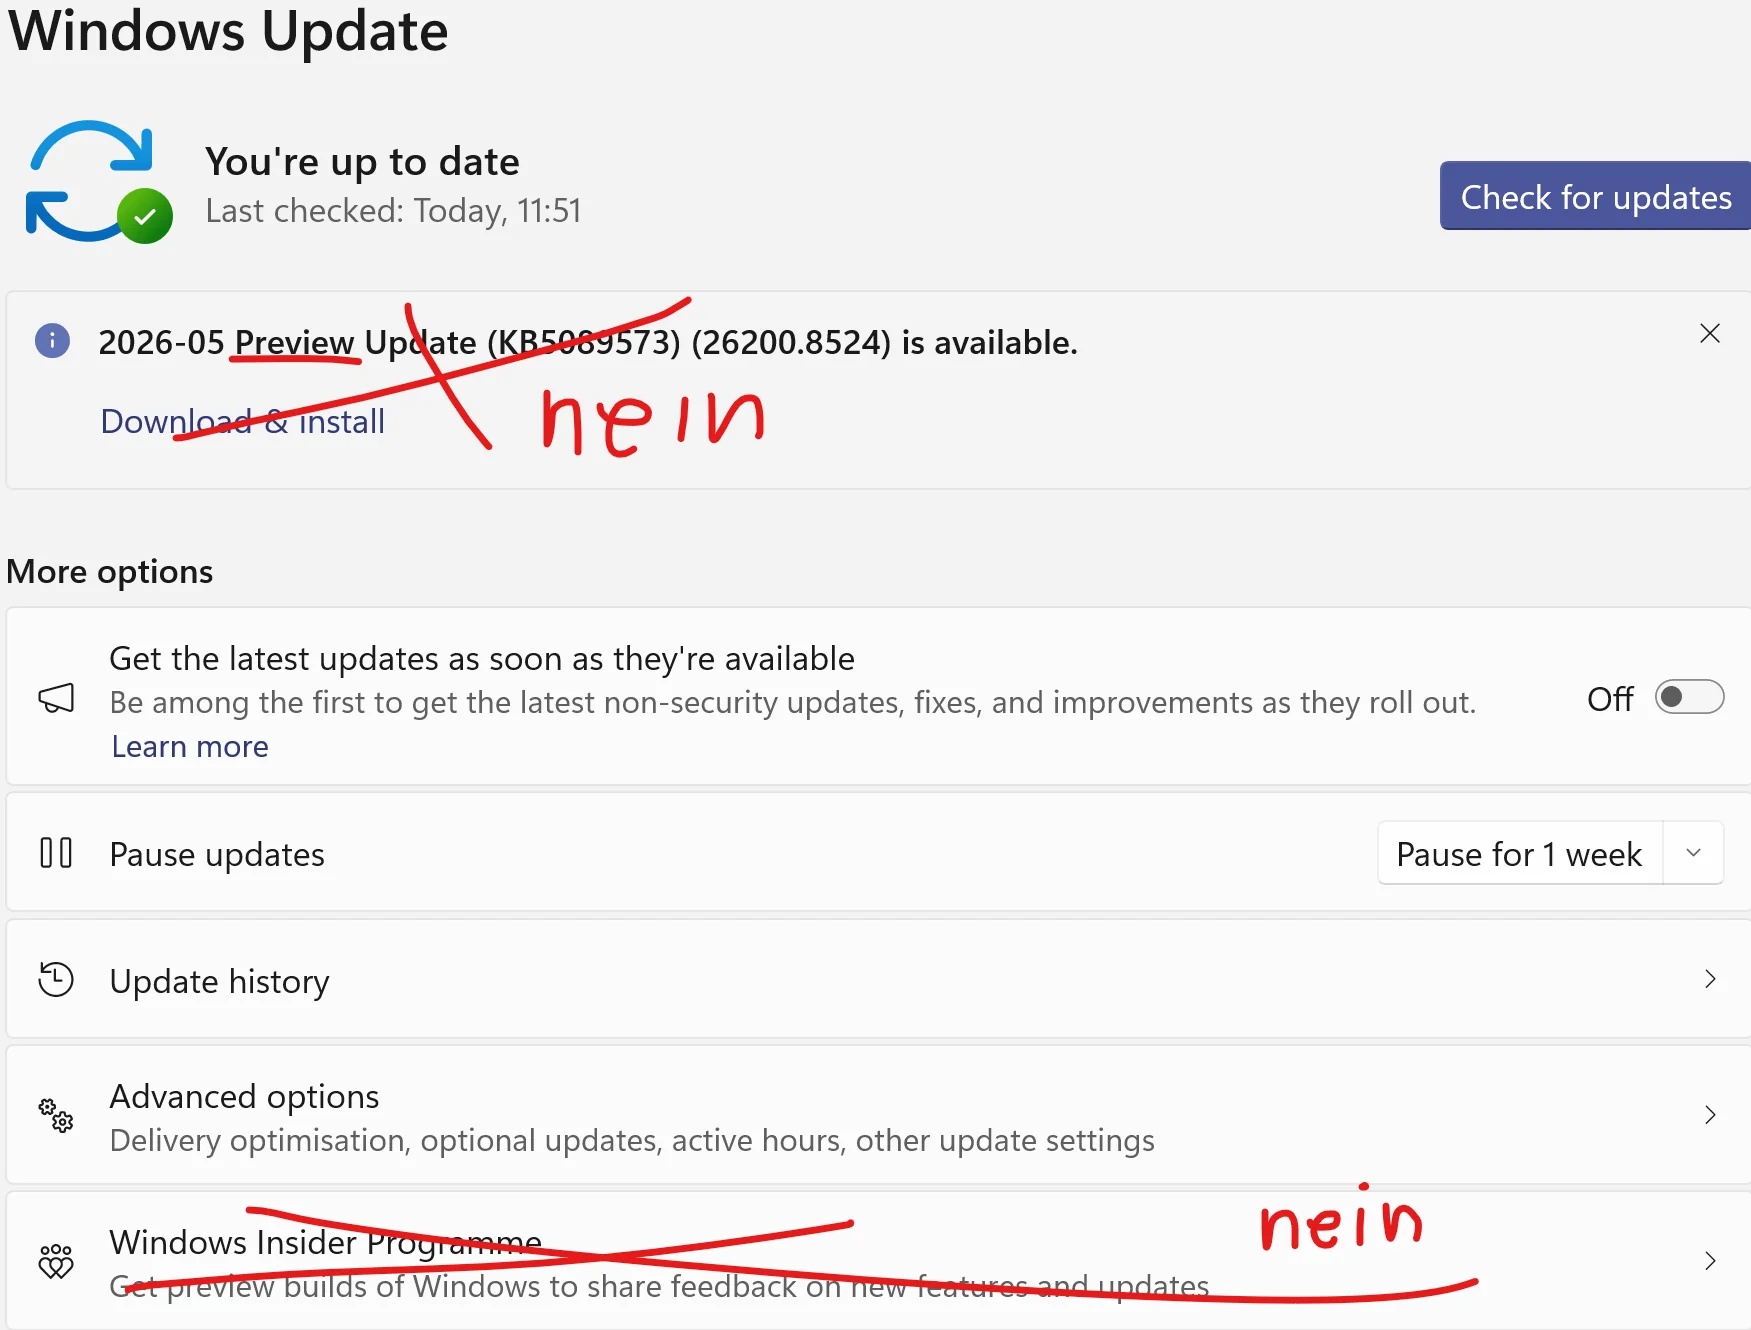Expand Update history with chevron

(x=1710, y=979)
